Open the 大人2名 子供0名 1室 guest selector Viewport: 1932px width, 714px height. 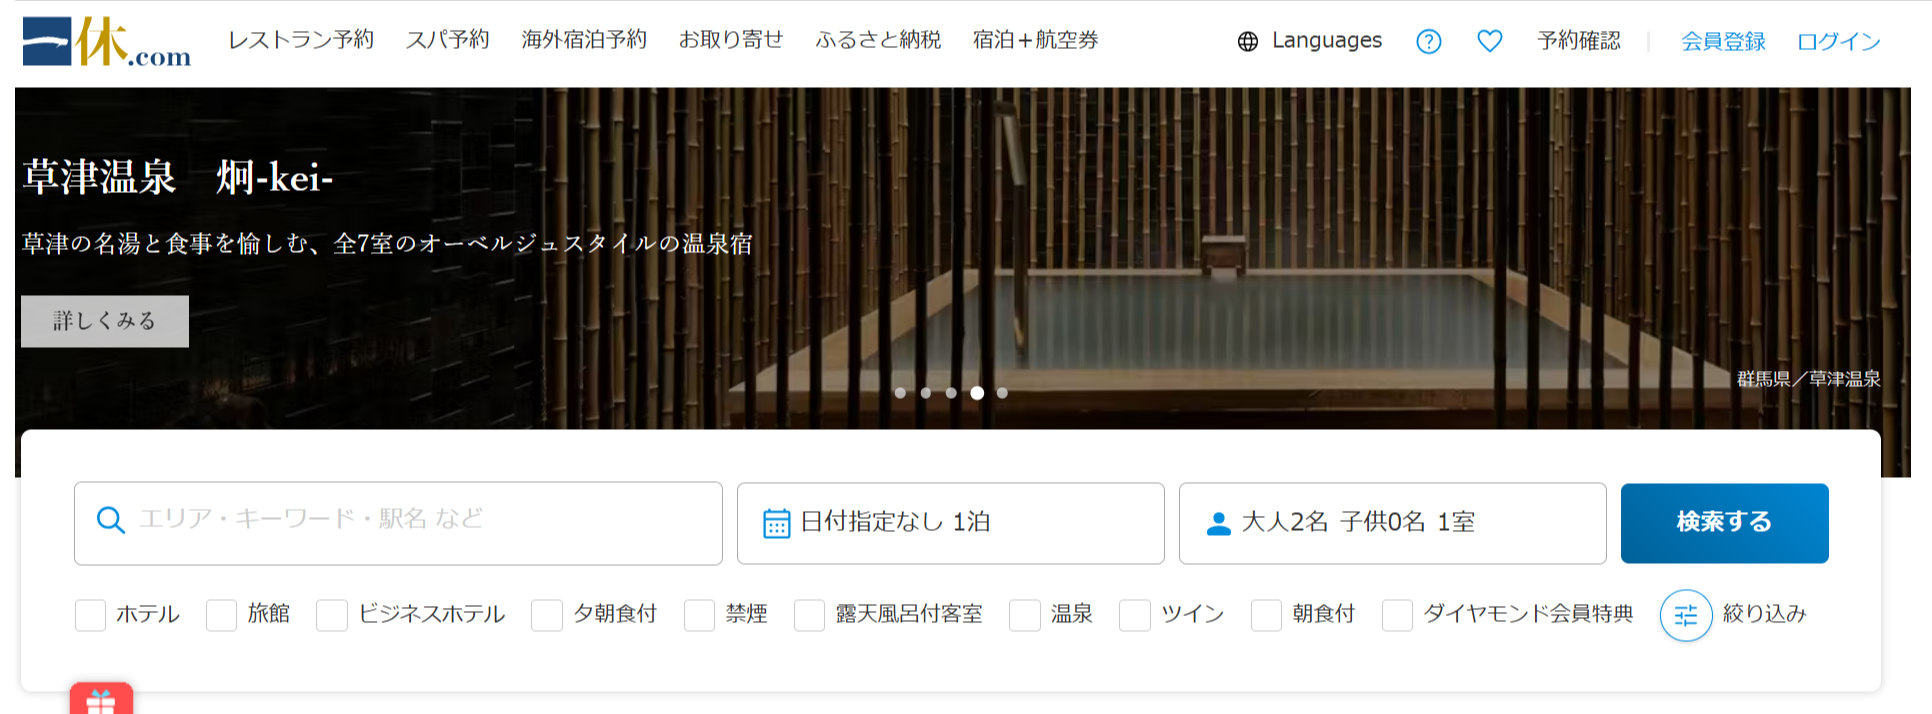(1393, 523)
